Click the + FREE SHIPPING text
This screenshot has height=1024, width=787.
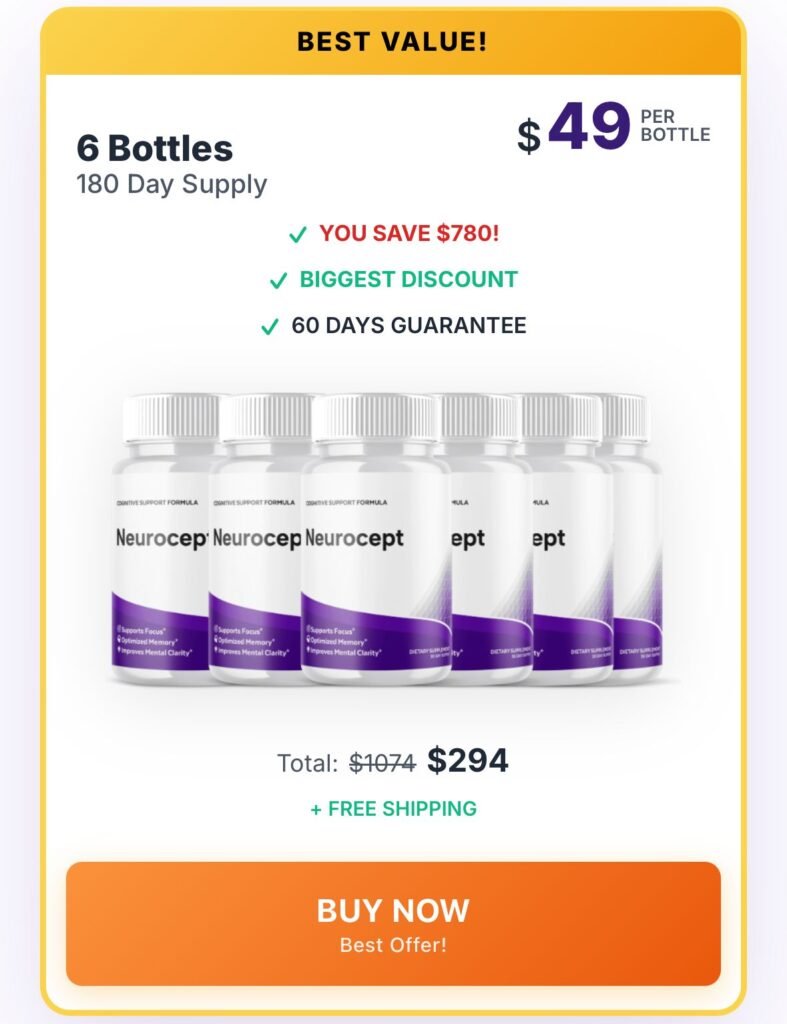tap(393, 808)
